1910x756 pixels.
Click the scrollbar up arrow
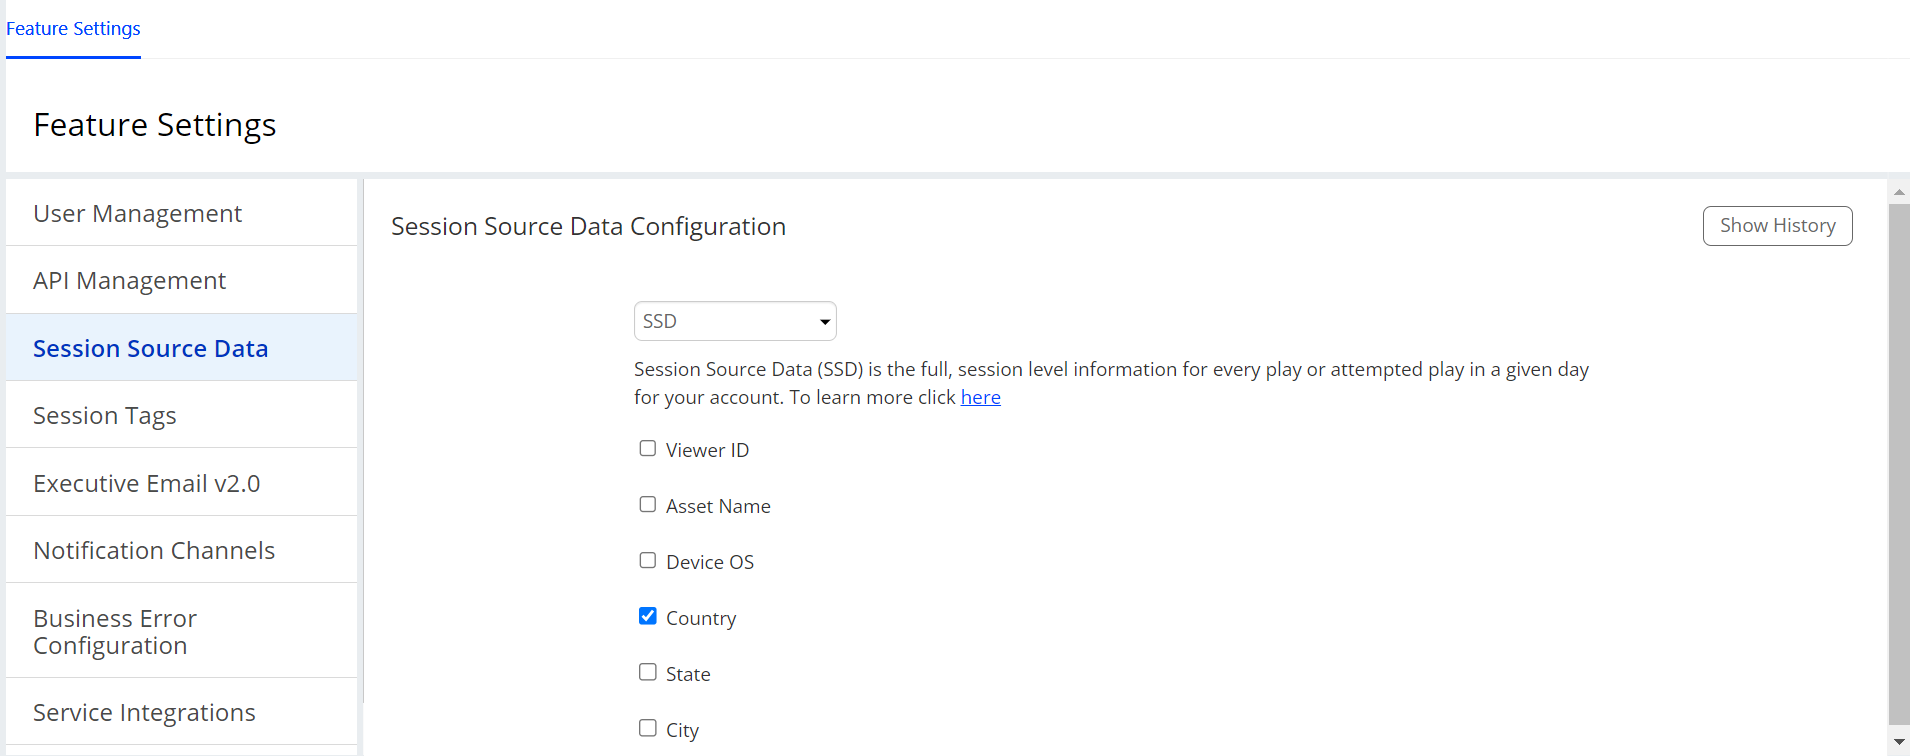1898,192
